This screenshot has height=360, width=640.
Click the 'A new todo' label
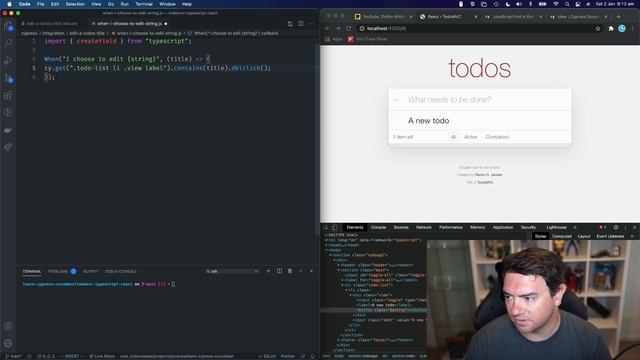tap(429, 121)
